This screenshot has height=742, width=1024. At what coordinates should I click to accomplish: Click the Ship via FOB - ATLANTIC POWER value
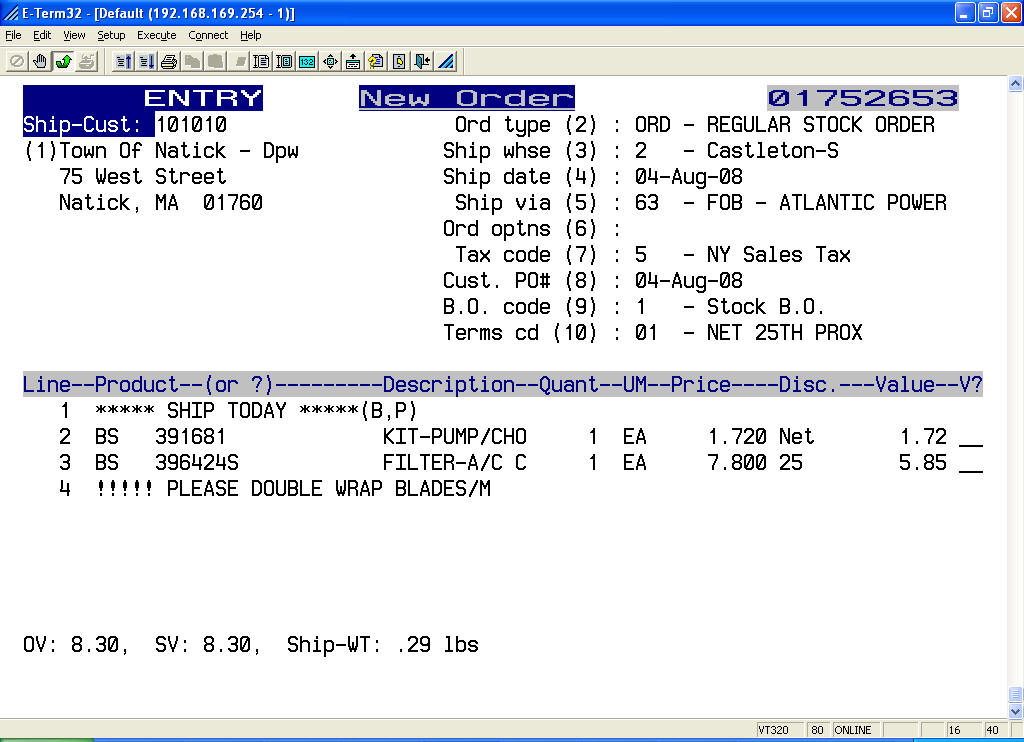click(x=827, y=202)
